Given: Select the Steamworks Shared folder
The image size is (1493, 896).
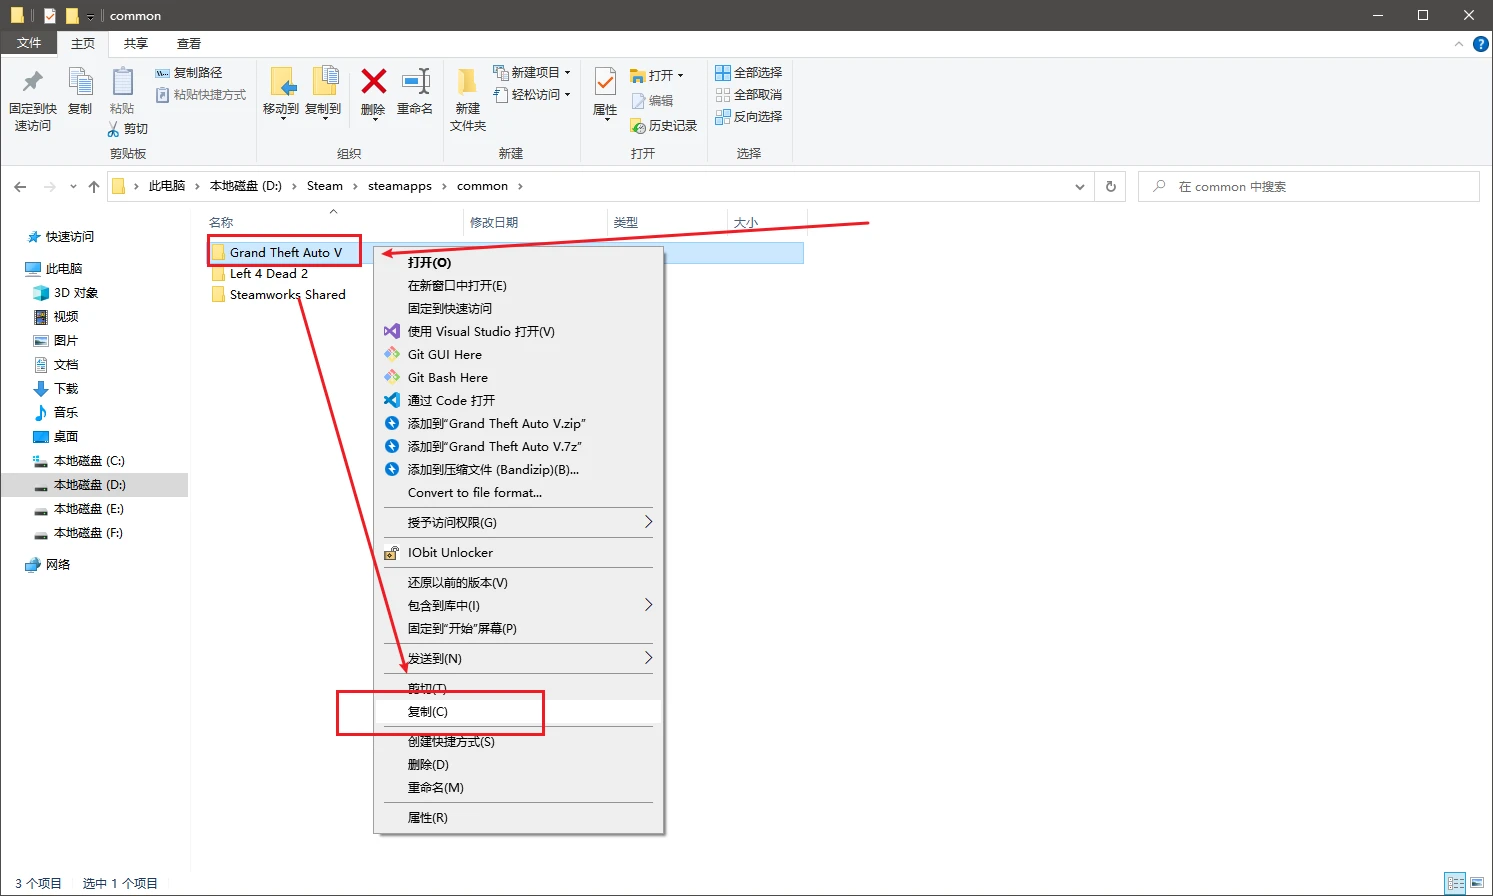Looking at the screenshot, I should click(x=287, y=295).
